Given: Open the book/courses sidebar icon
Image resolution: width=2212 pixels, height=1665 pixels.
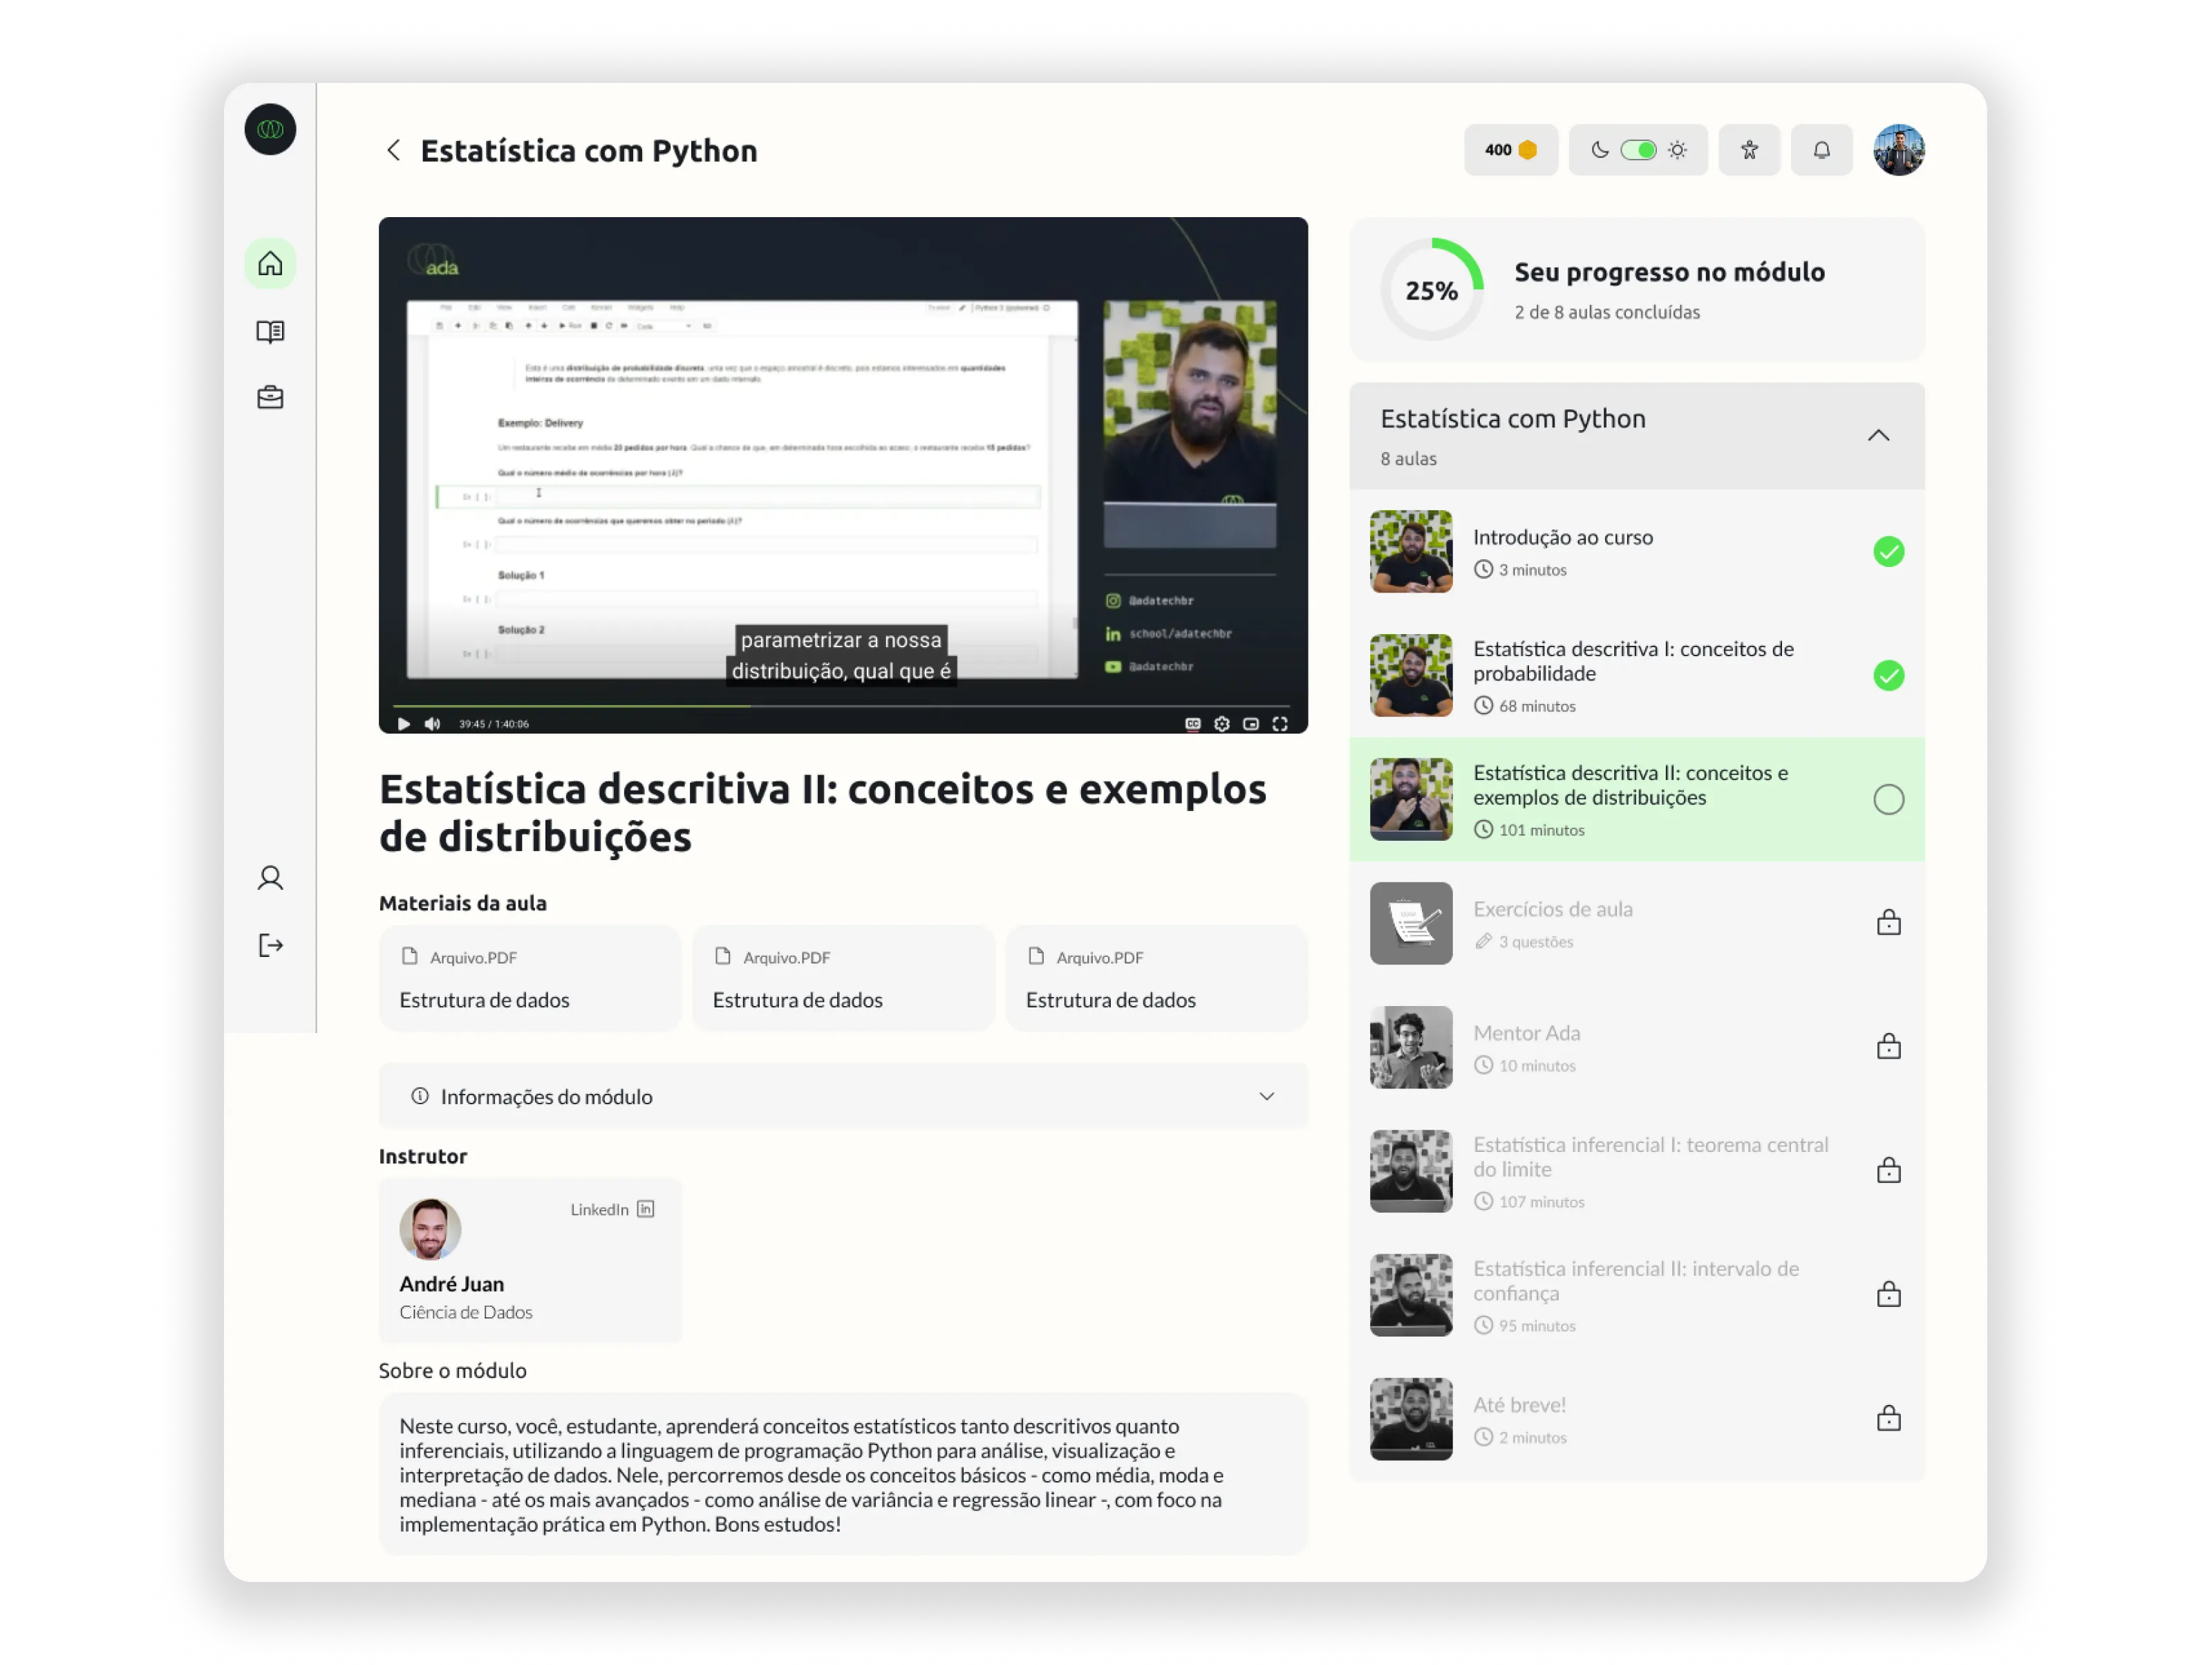Looking at the screenshot, I should 270,331.
